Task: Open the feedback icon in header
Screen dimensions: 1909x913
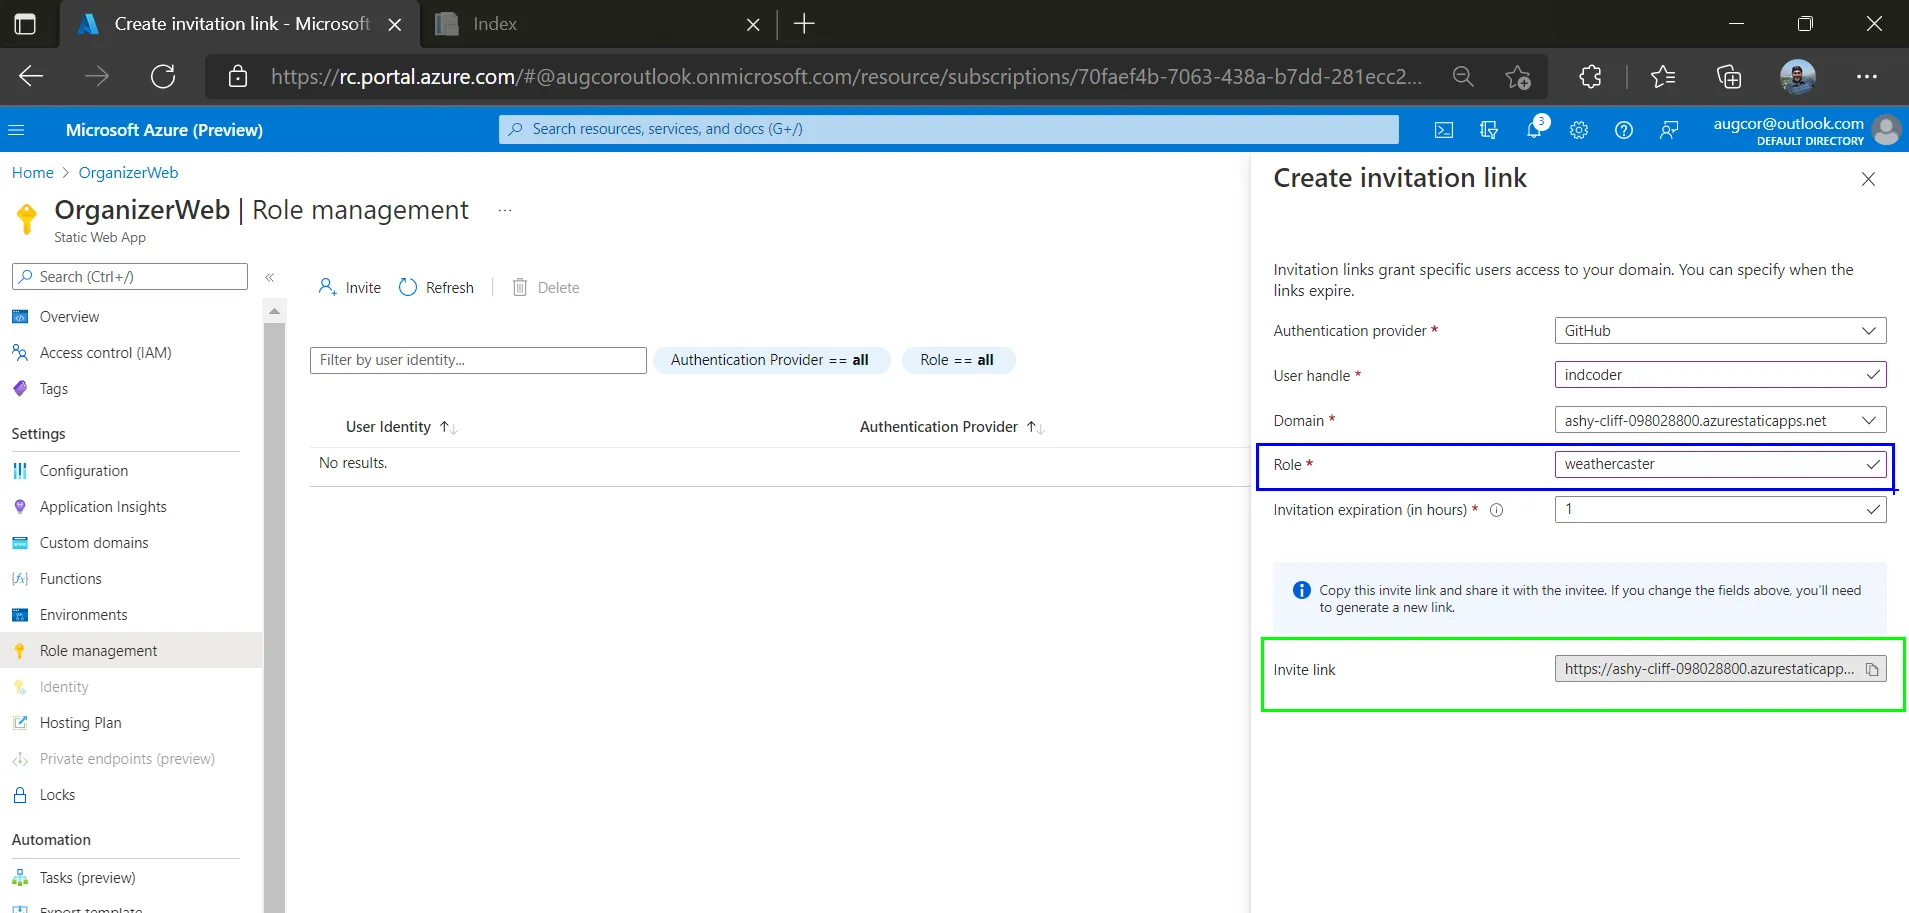Action: click(x=1669, y=130)
